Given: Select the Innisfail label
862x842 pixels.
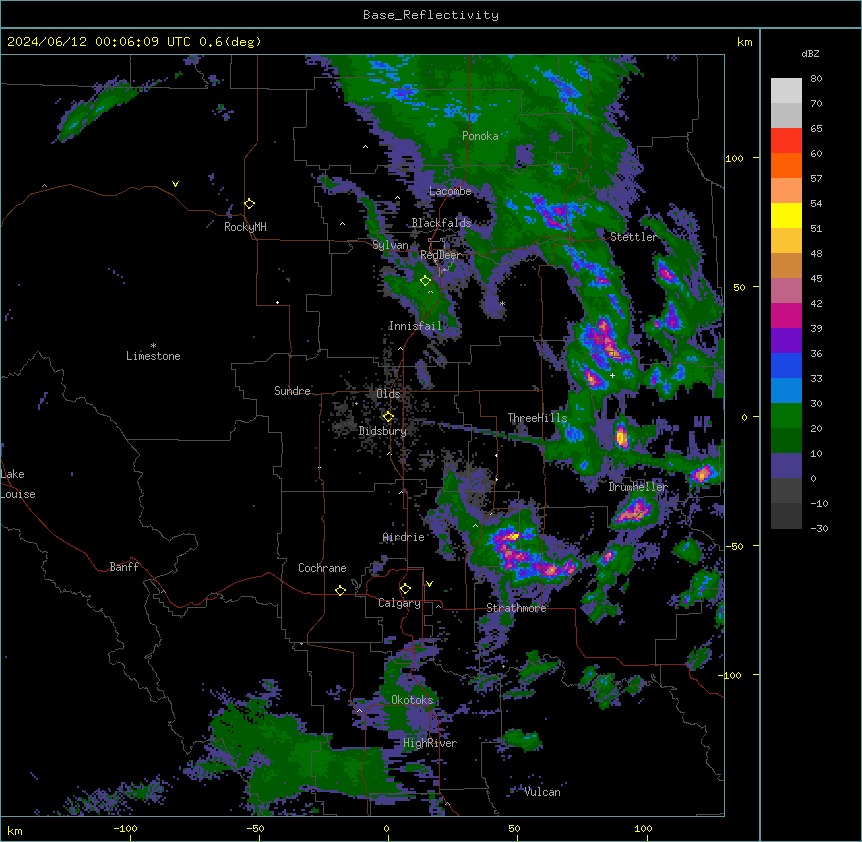Looking at the screenshot, I should (415, 326).
